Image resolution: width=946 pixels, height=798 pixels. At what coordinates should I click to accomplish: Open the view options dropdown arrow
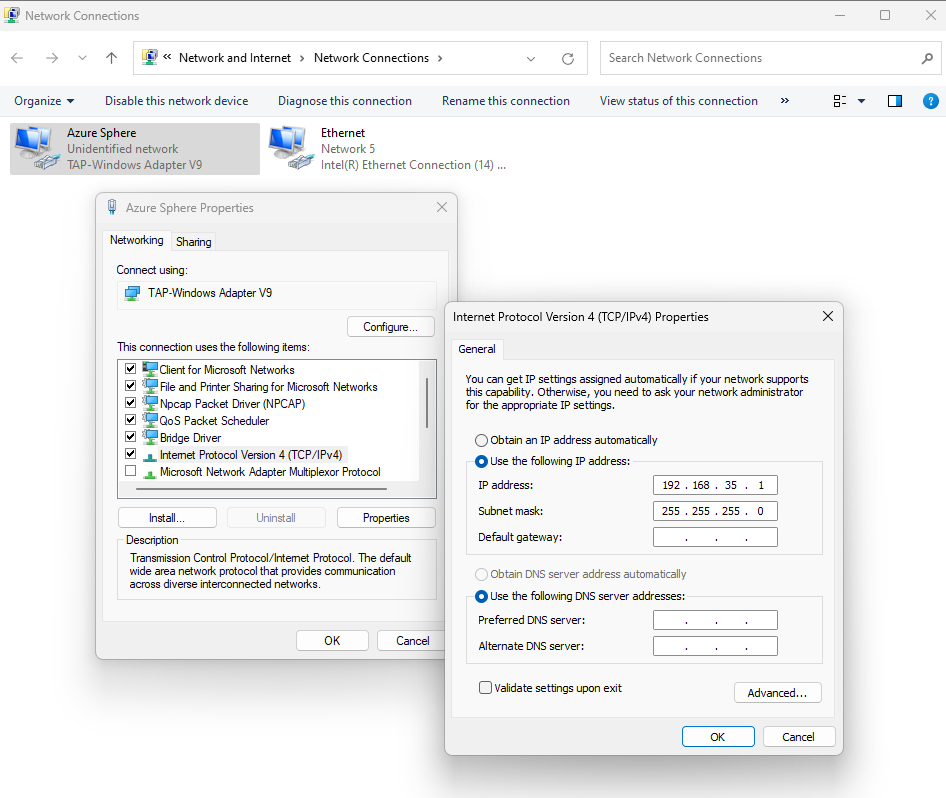click(862, 101)
